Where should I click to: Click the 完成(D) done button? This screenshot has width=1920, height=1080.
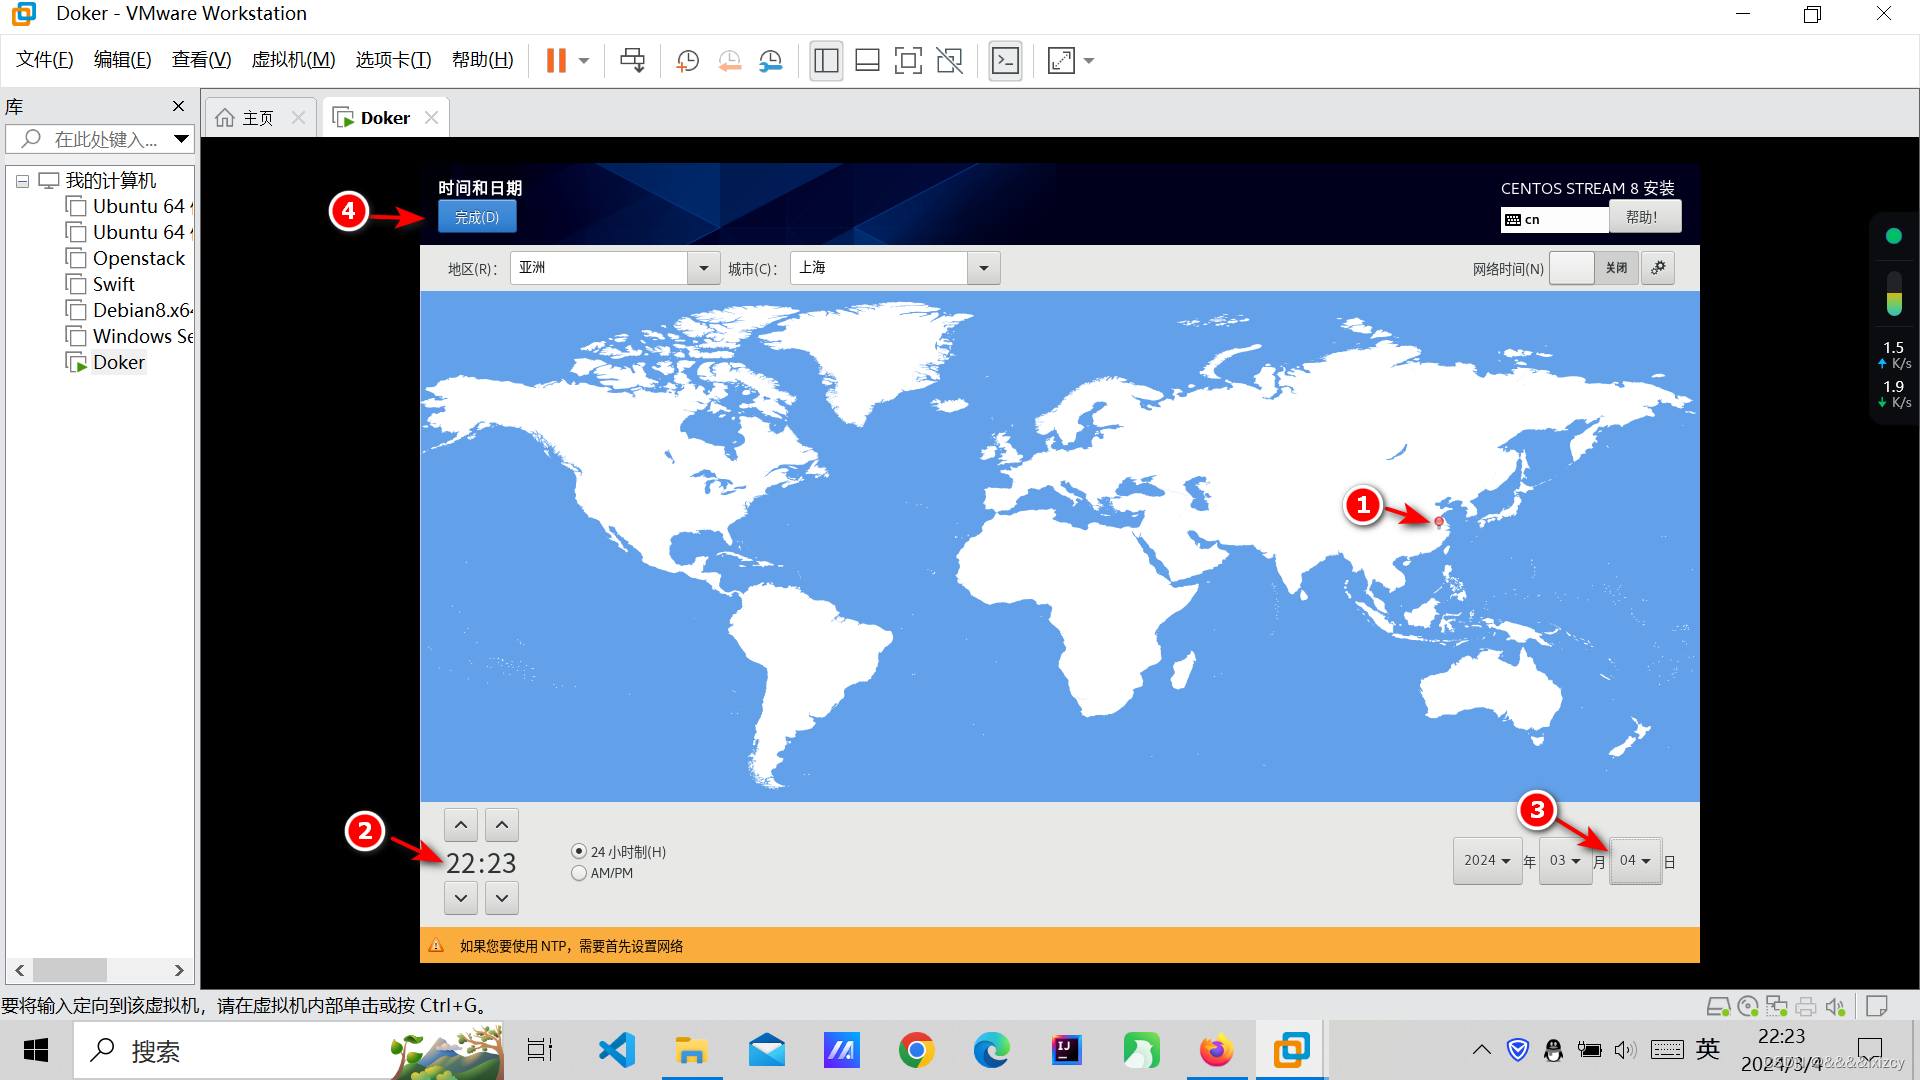[x=477, y=217]
